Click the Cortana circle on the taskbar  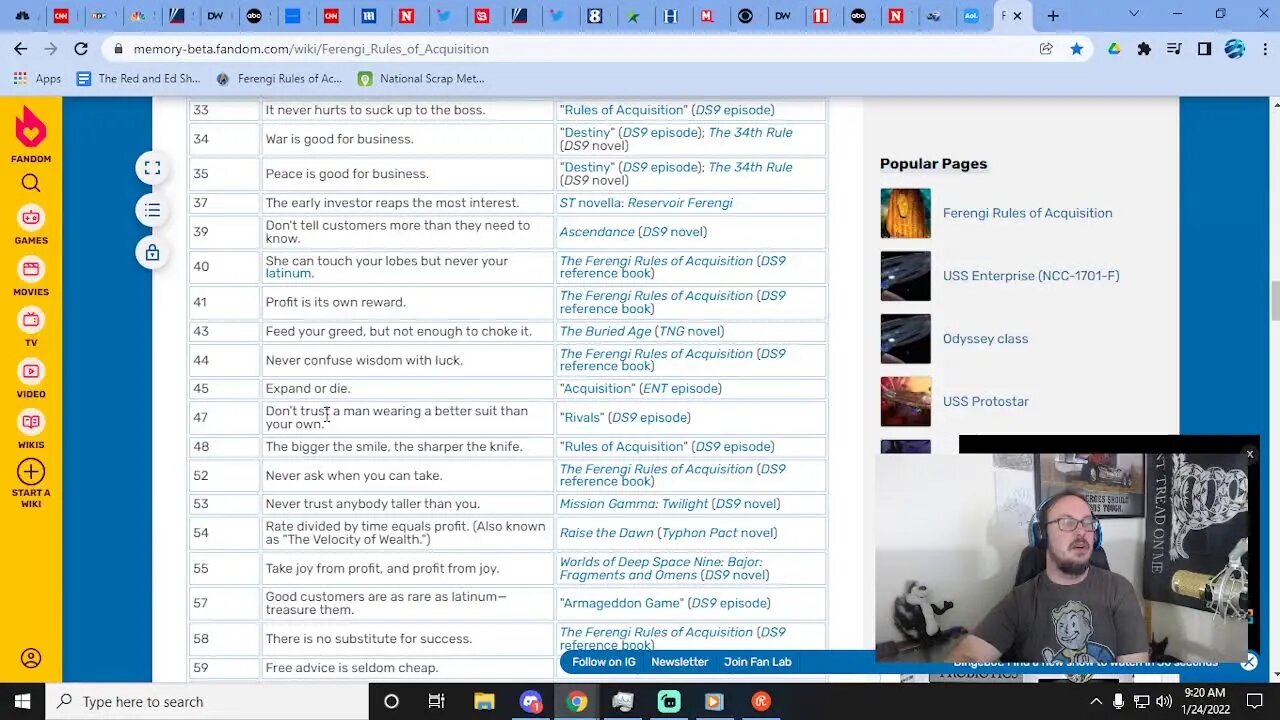click(391, 701)
